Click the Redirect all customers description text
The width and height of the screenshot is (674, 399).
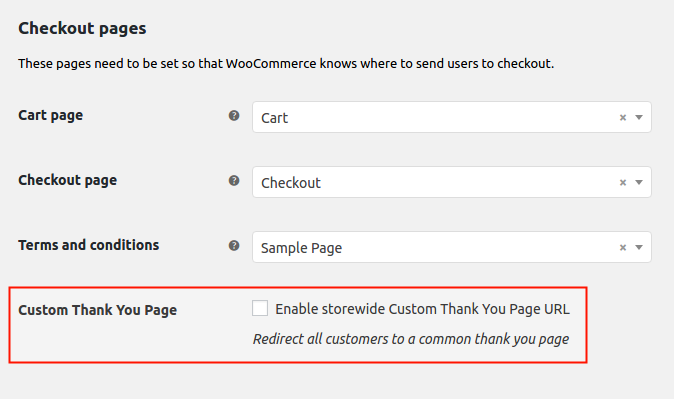point(411,339)
